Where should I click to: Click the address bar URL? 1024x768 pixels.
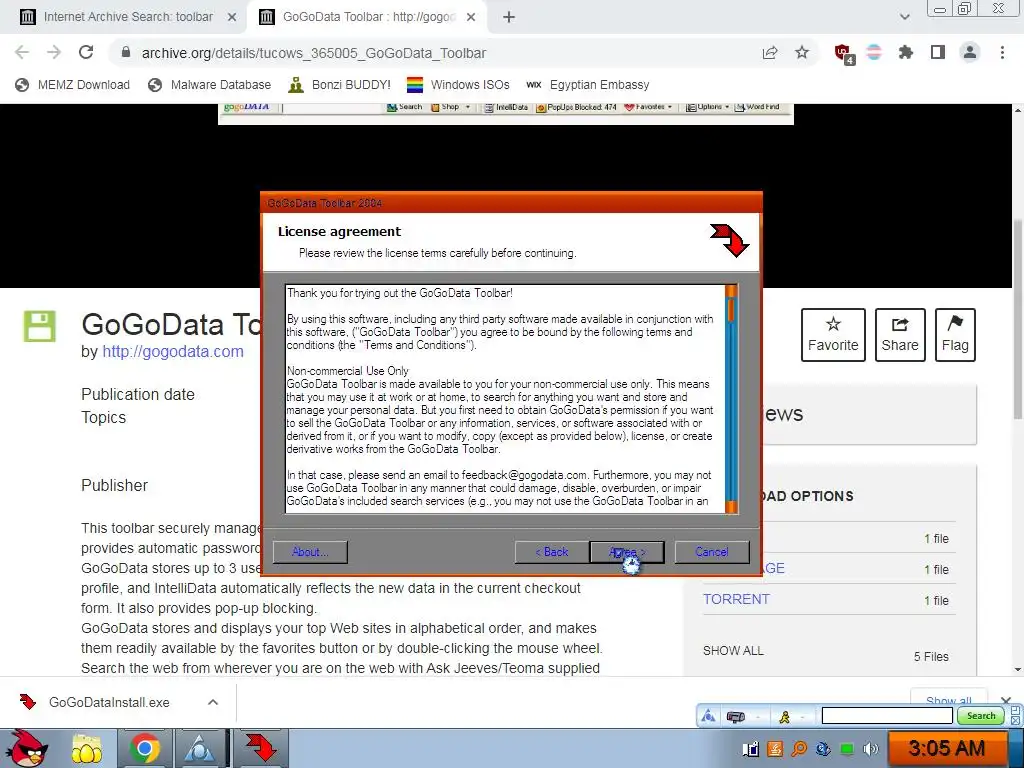coord(313,53)
